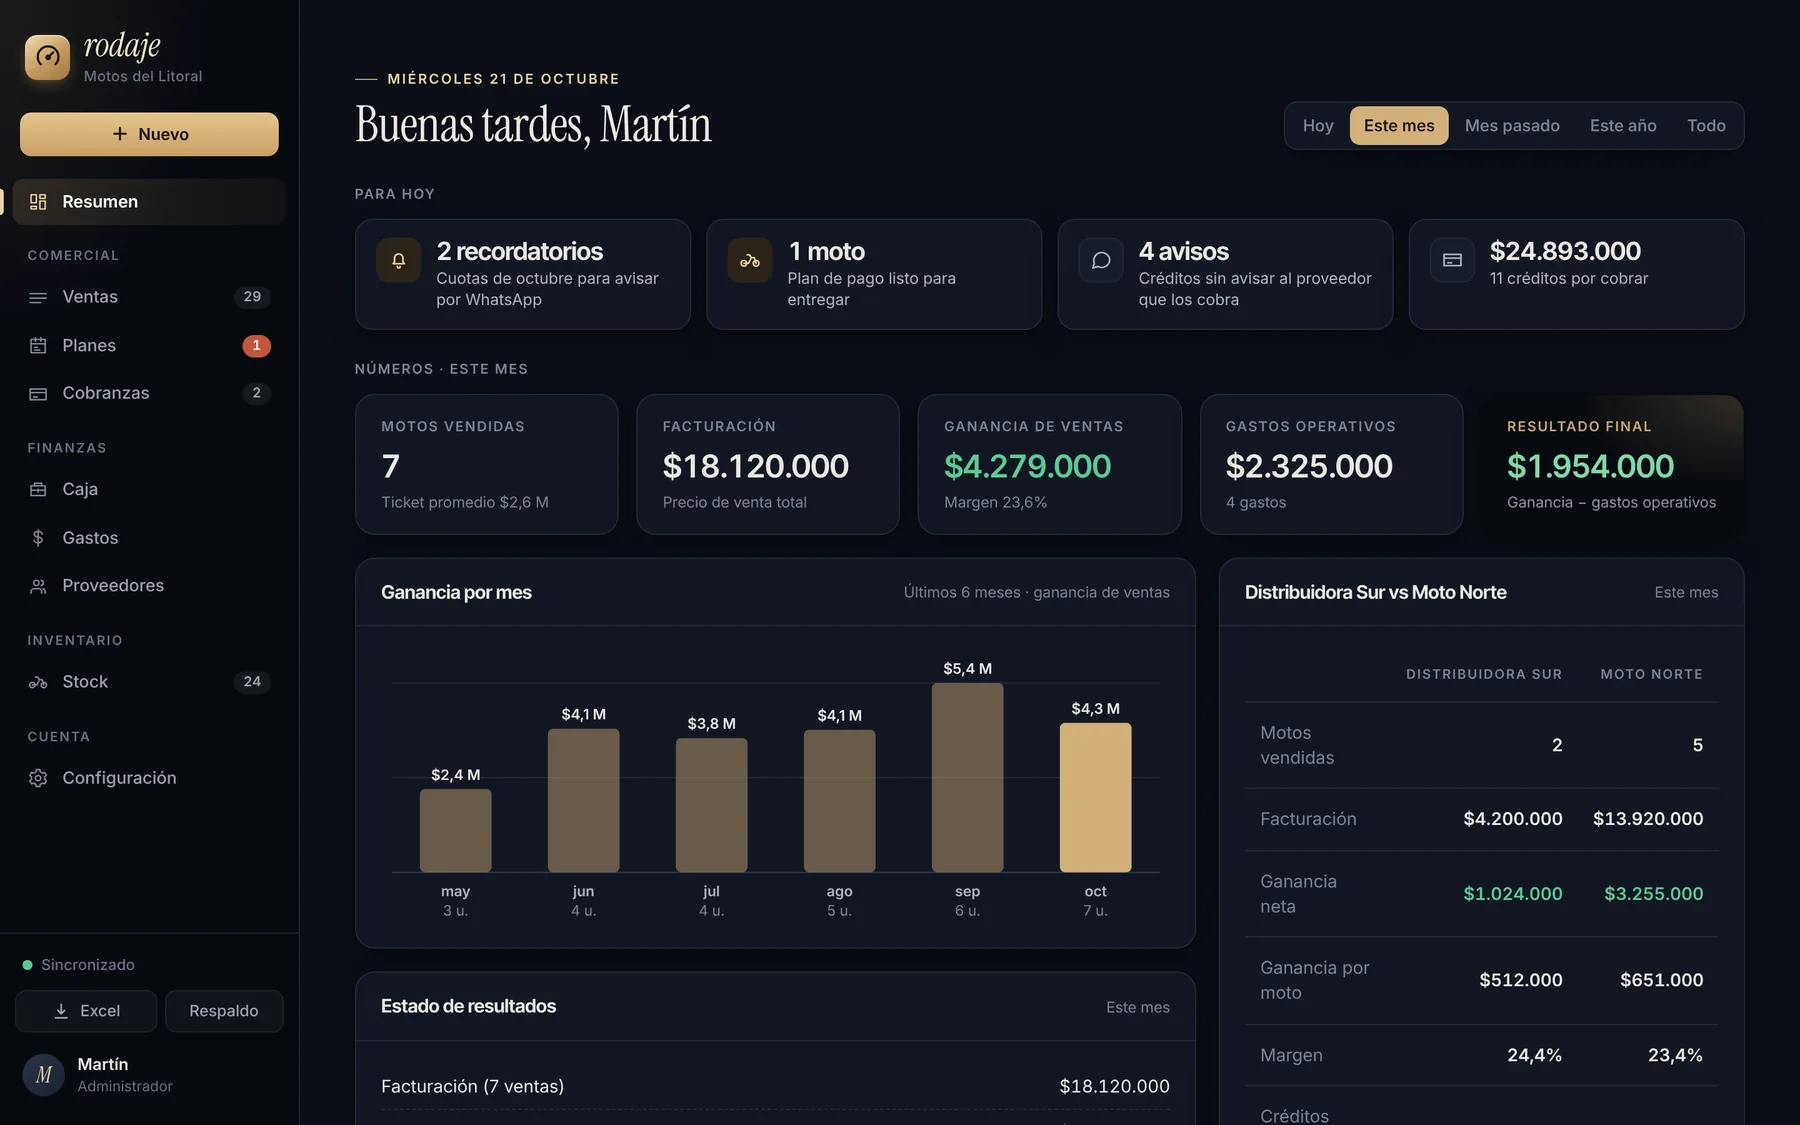Click the Ventas list icon
1800x1125 pixels.
38,297
